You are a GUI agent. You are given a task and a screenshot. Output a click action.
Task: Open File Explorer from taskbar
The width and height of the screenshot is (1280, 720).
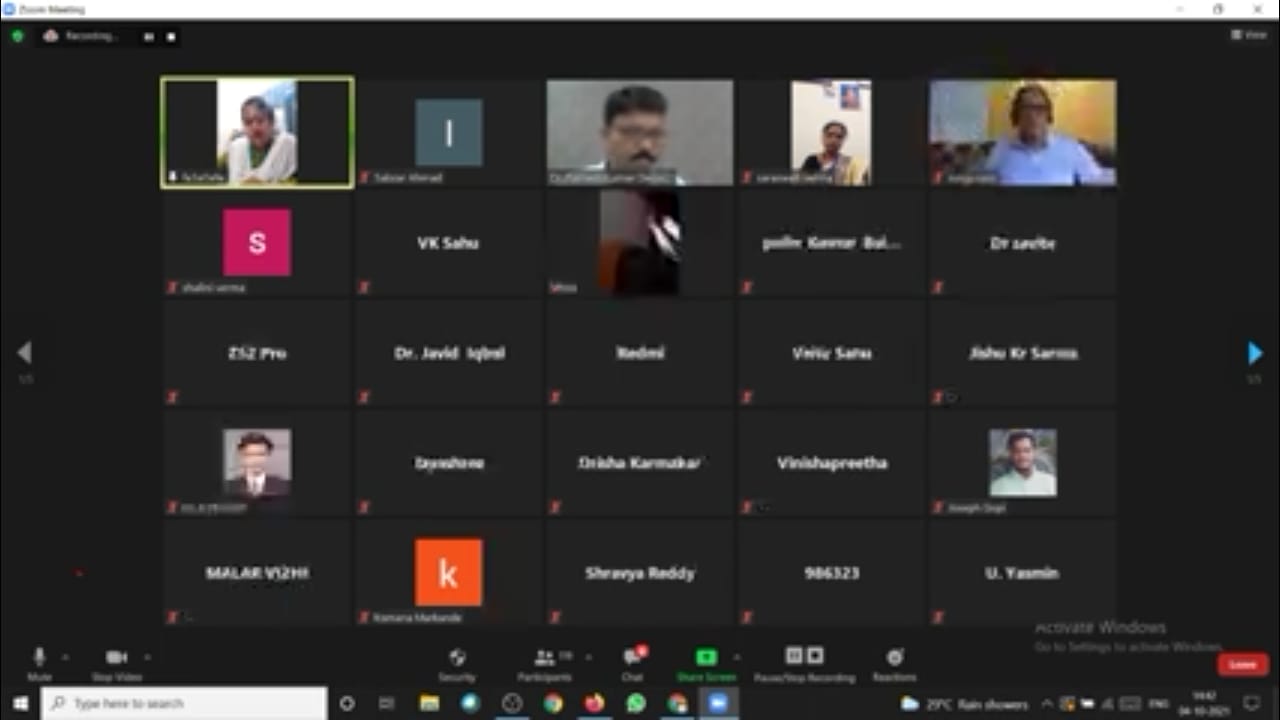[x=429, y=703]
